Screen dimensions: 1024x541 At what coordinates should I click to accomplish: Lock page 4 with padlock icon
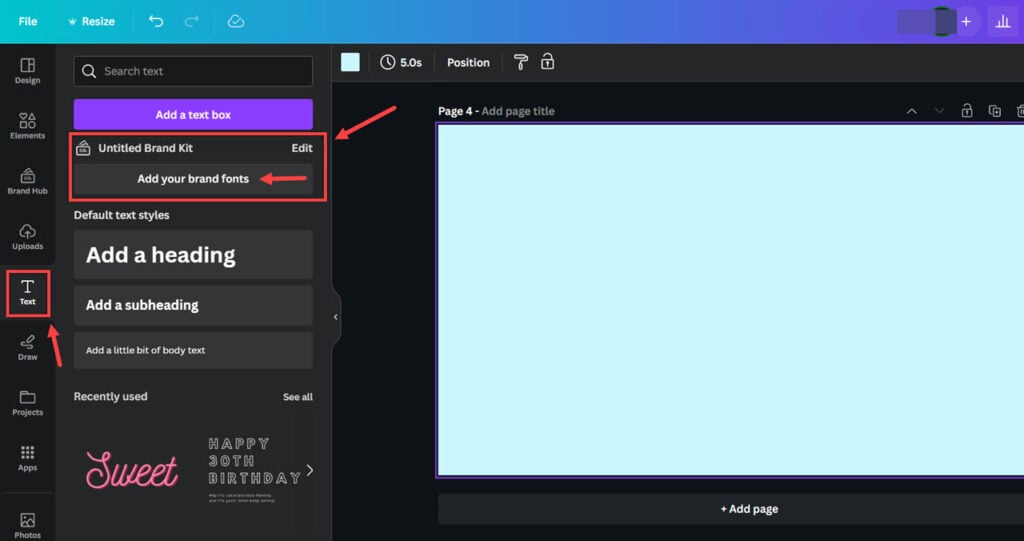[967, 111]
